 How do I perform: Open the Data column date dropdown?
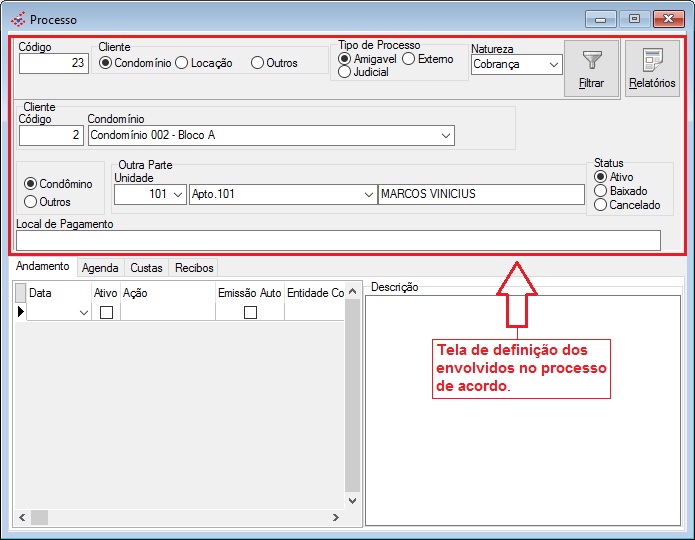(x=83, y=312)
